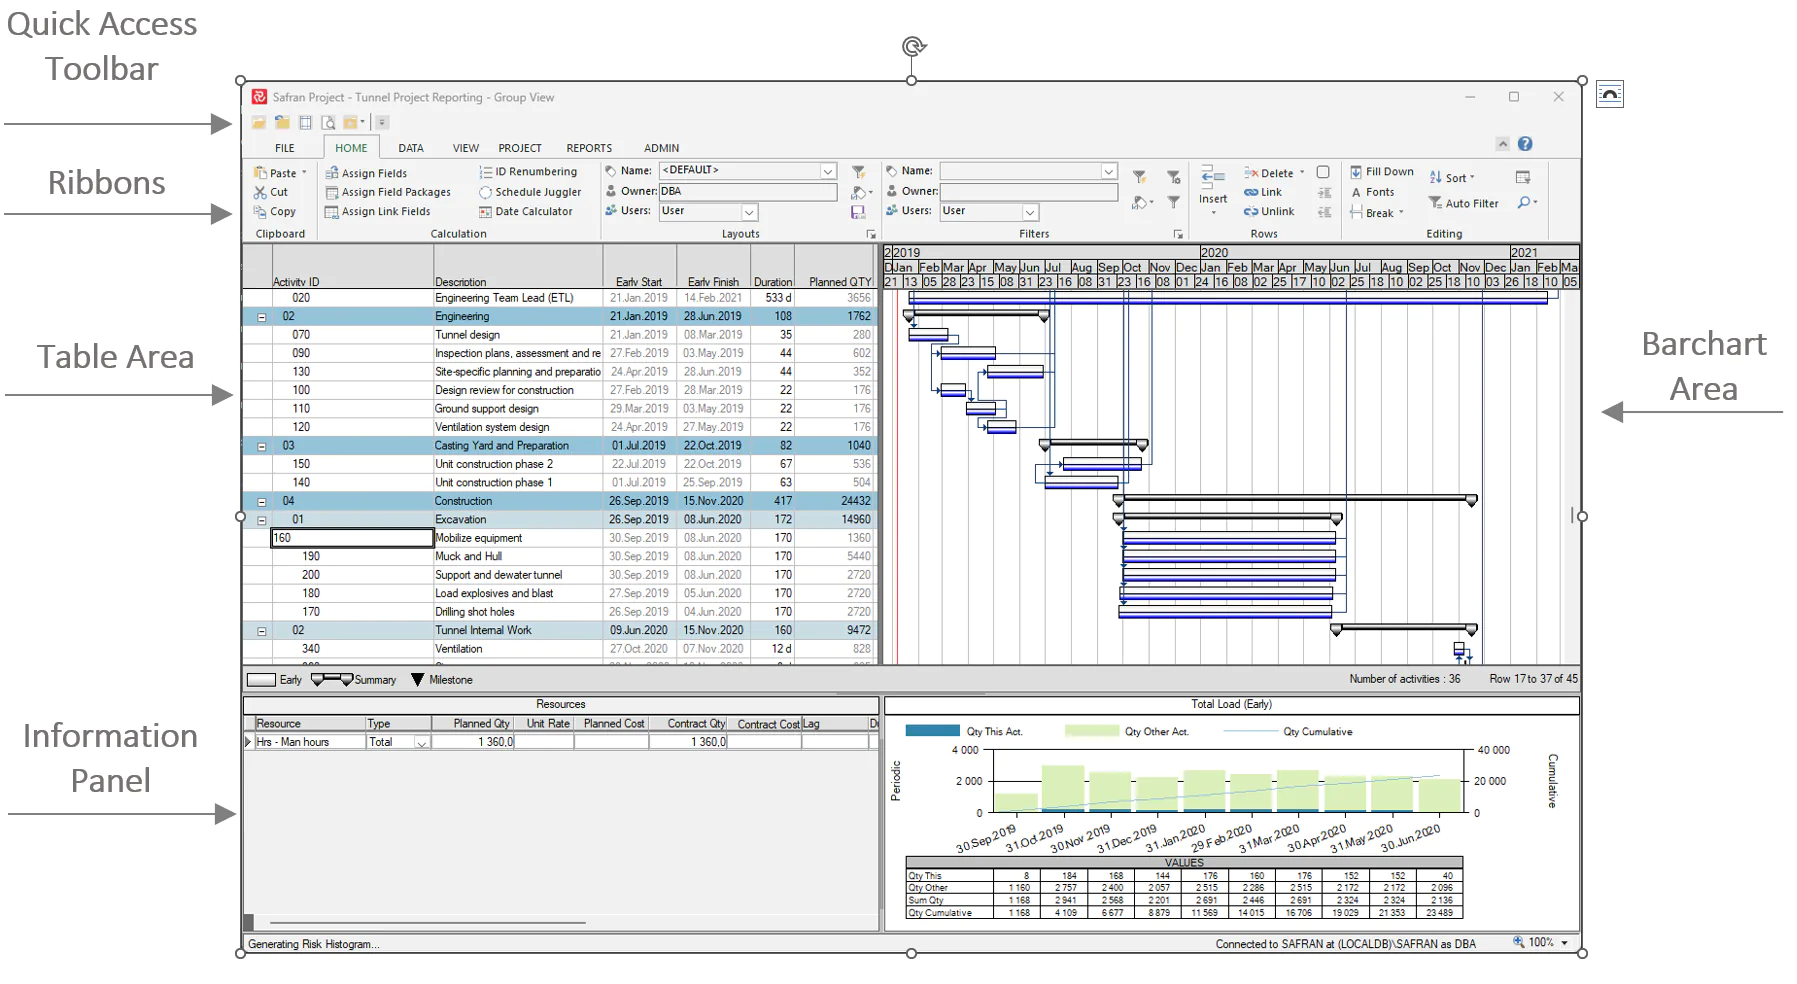The height and width of the screenshot is (984, 1797).
Task: Open the Filters Name dropdown
Action: pyautogui.click(x=1109, y=171)
